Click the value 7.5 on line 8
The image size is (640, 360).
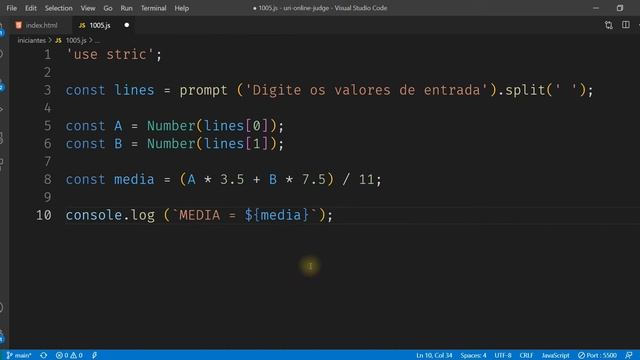click(313, 180)
